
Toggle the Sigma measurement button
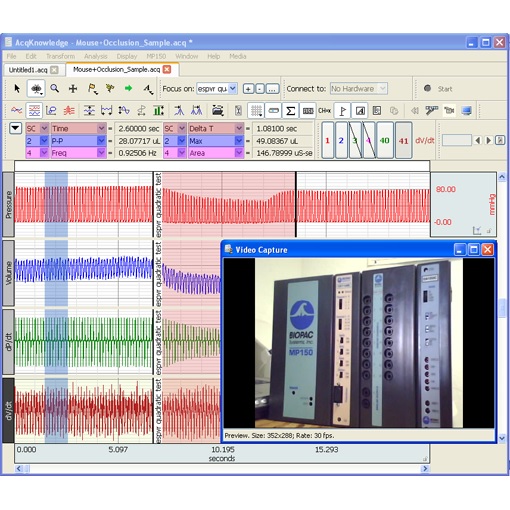coord(291,111)
